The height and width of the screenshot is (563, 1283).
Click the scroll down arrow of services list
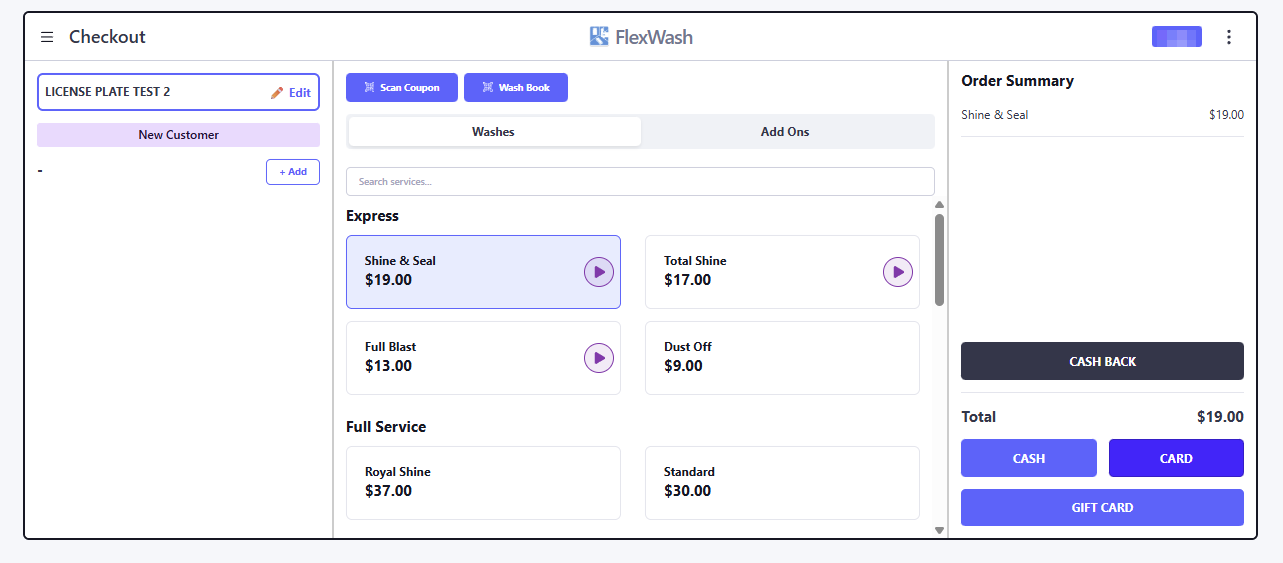pos(939,531)
